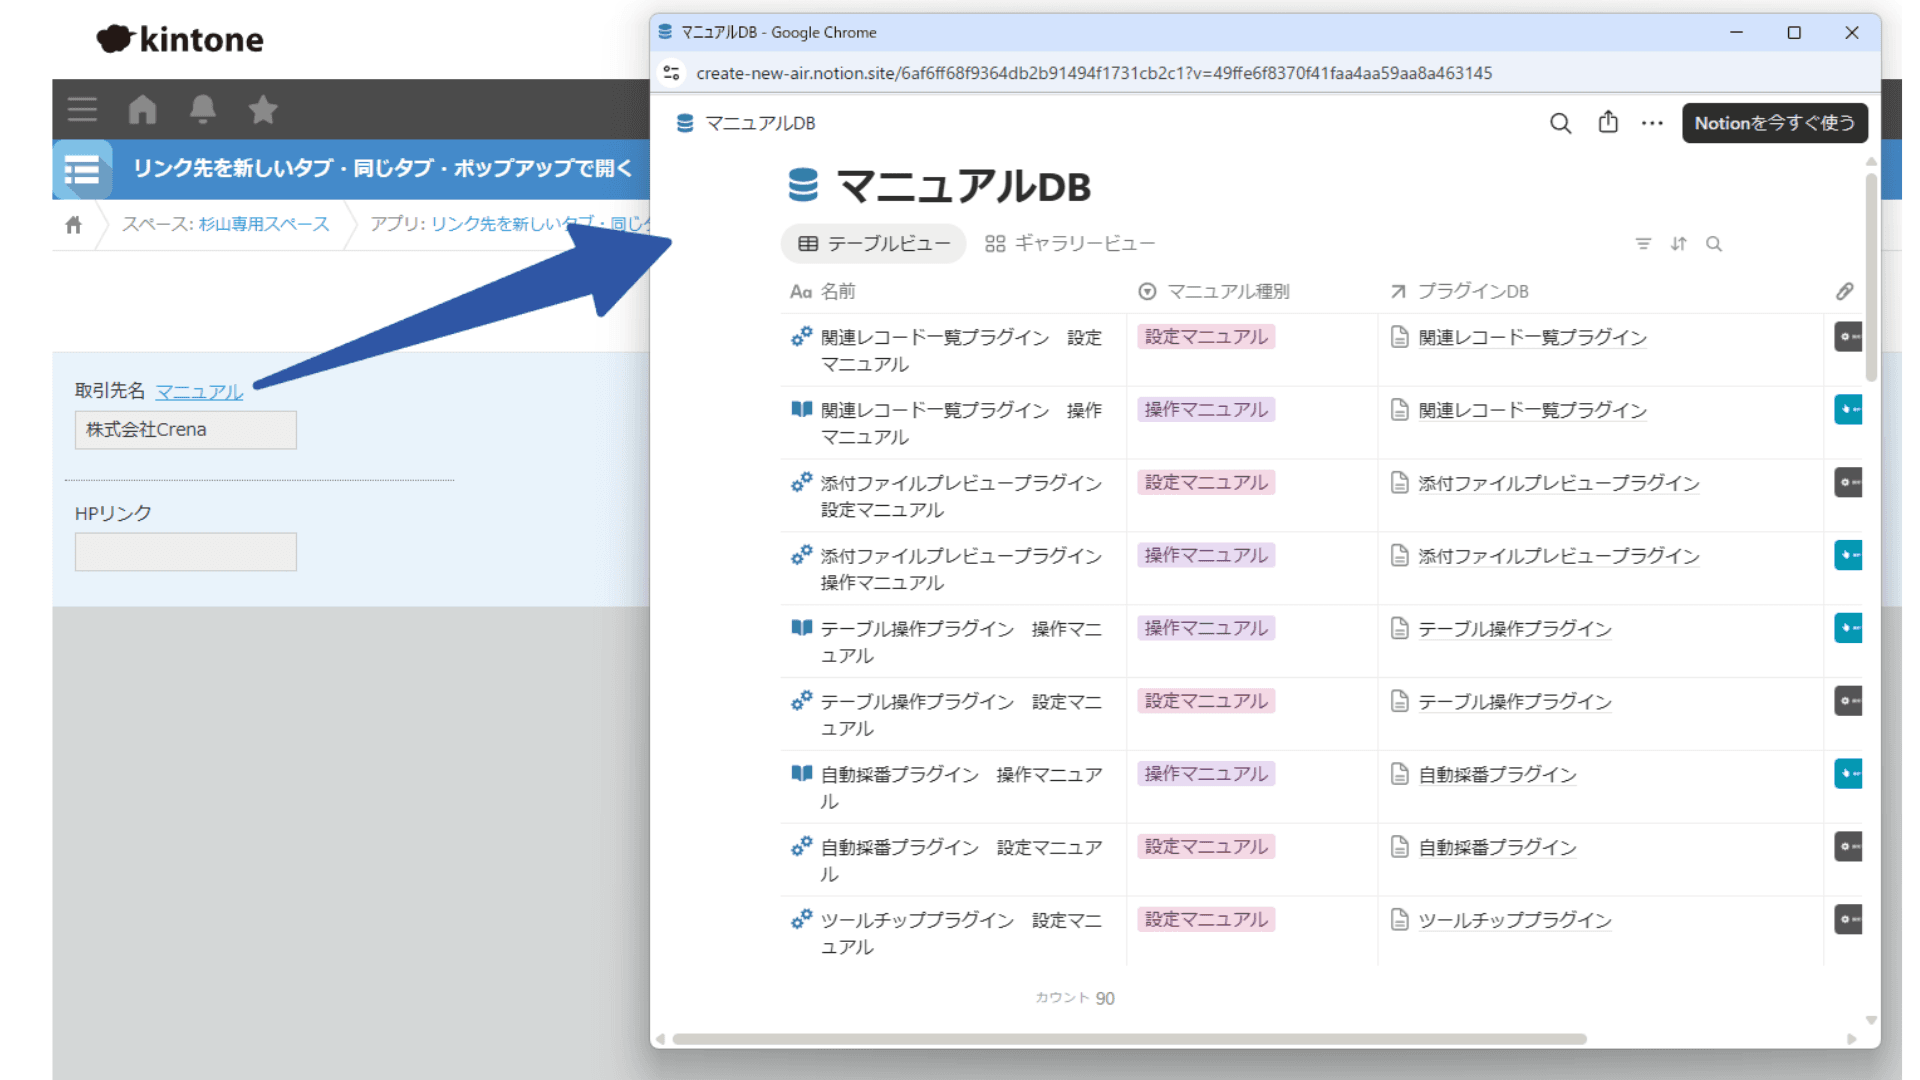Click Notion database sort icon
This screenshot has width=1920, height=1080.
click(1679, 244)
